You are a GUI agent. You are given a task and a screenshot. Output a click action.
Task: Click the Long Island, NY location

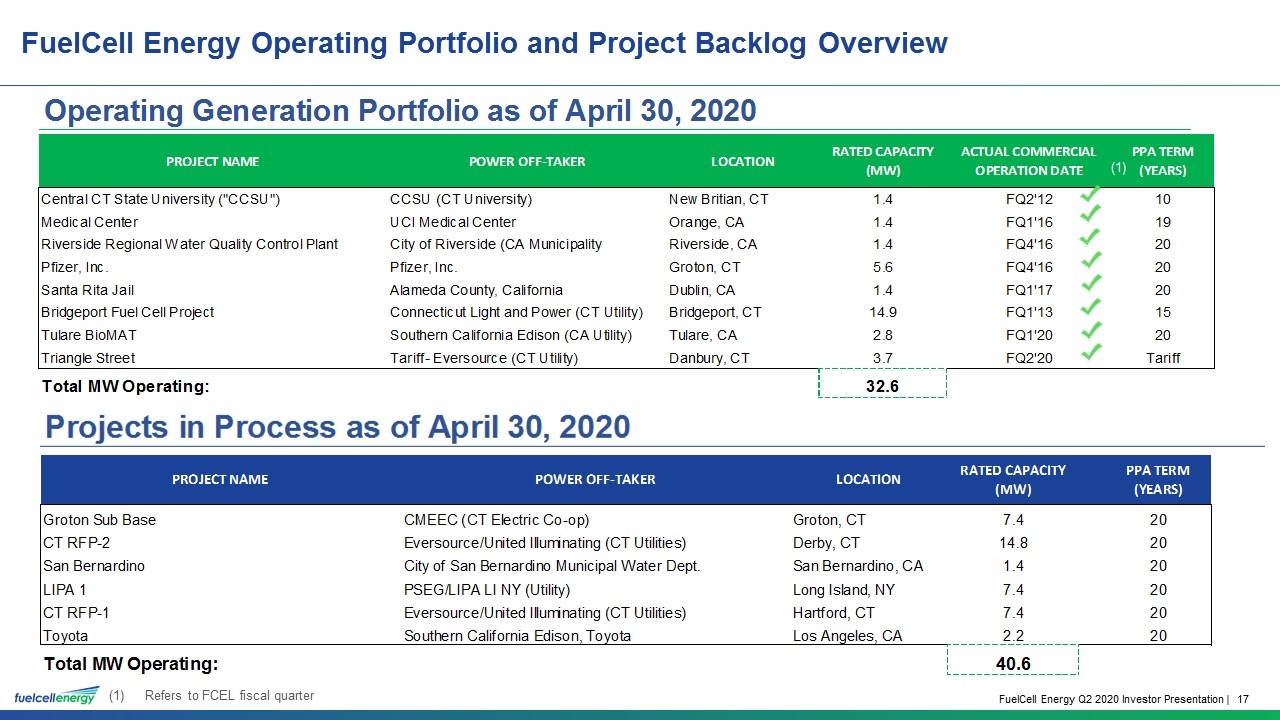click(x=844, y=590)
